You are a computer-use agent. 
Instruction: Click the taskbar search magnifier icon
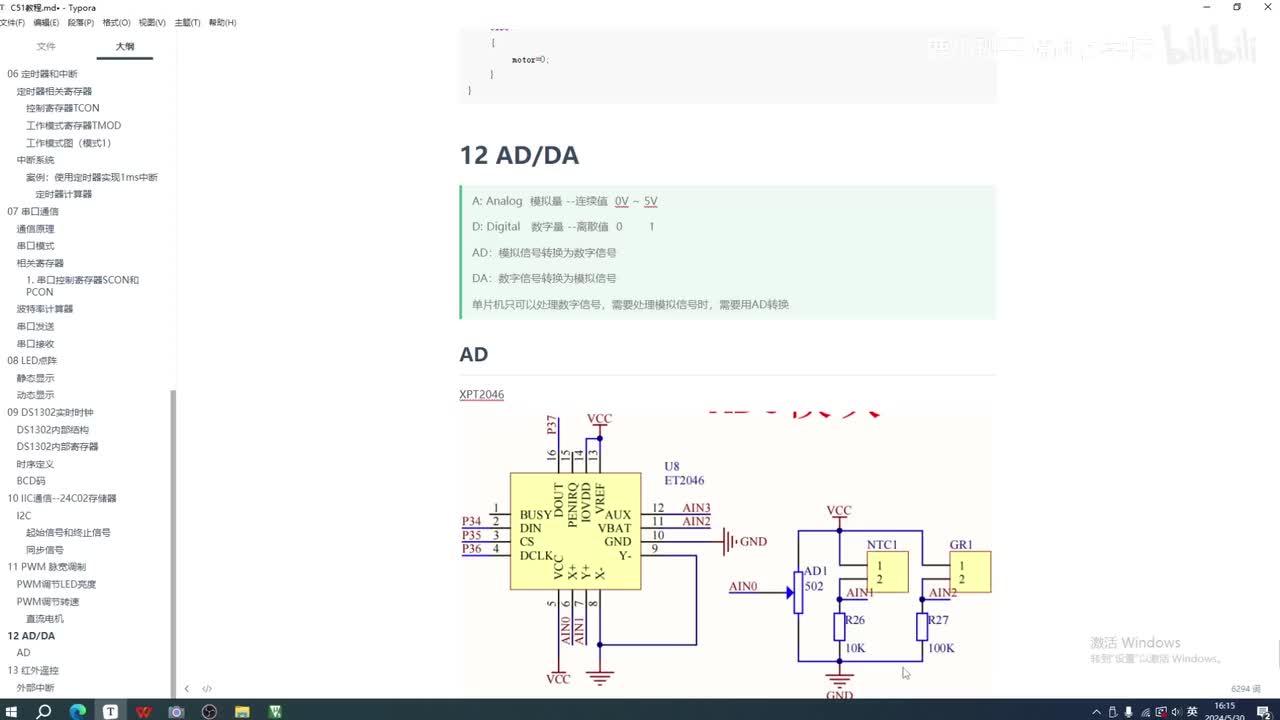44,712
